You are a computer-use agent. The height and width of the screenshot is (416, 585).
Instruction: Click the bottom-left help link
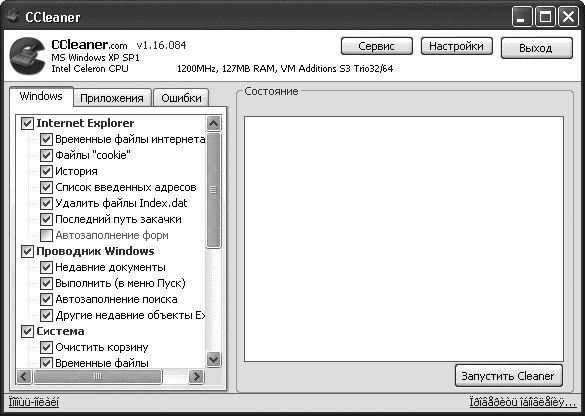pyautogui.click(x=34, y=403)
